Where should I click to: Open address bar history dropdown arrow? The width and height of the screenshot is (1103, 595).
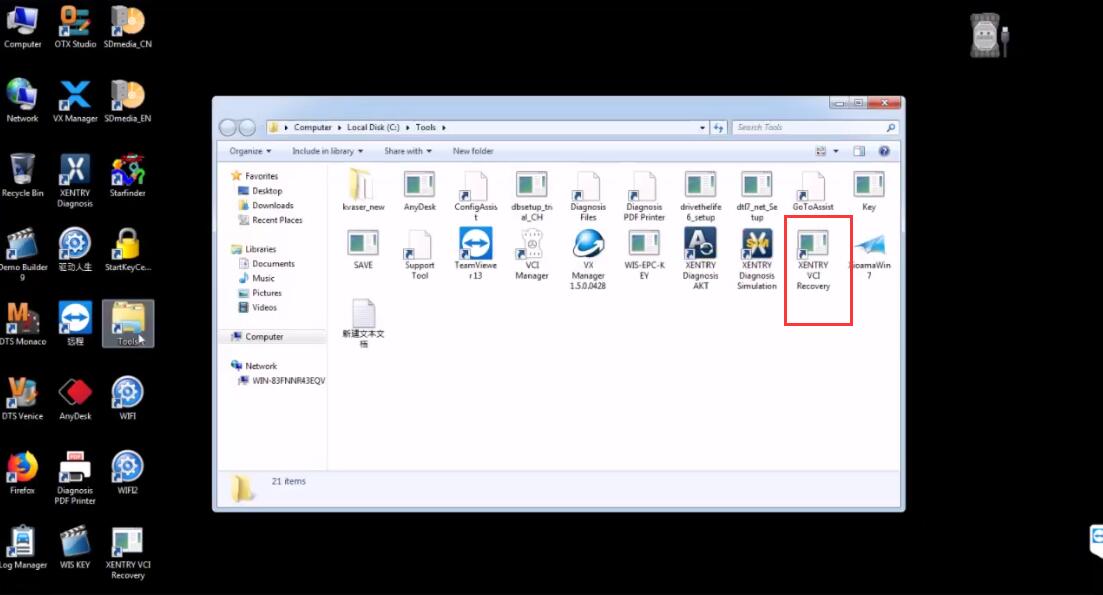[702, 128]
